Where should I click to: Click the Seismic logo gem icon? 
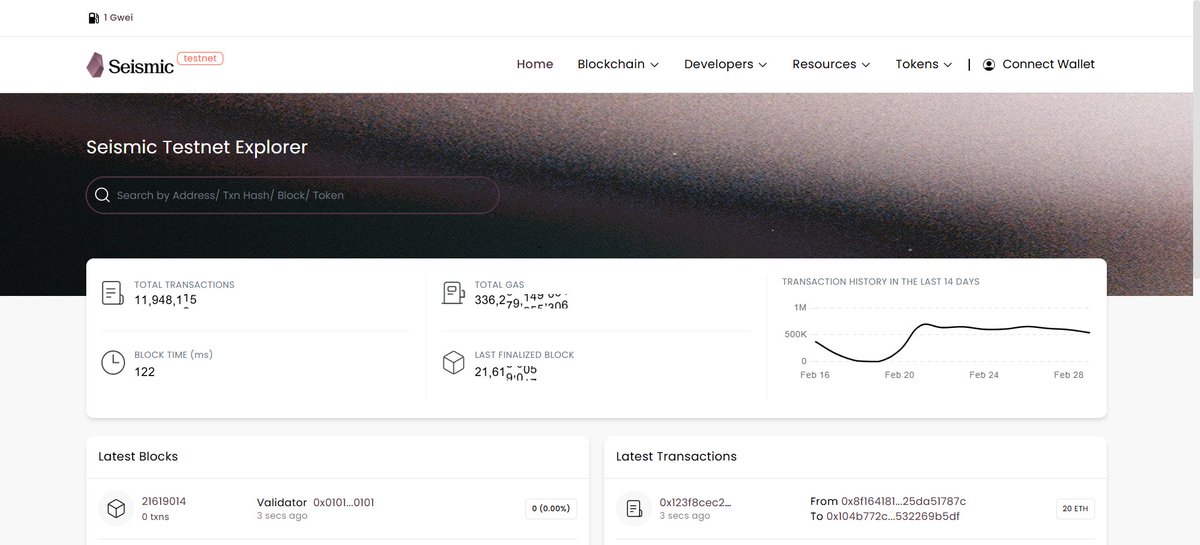[x=95, y=65]
